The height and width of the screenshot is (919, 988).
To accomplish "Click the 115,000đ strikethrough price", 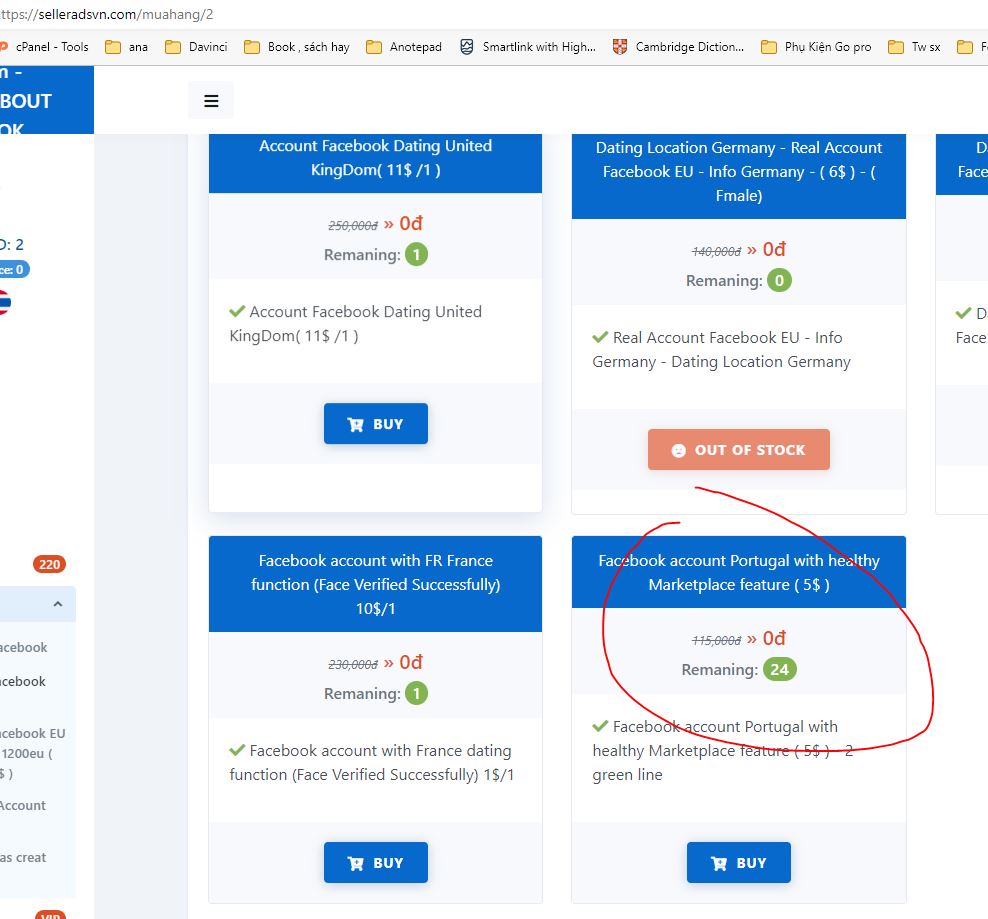I will [x=716, y=640].
